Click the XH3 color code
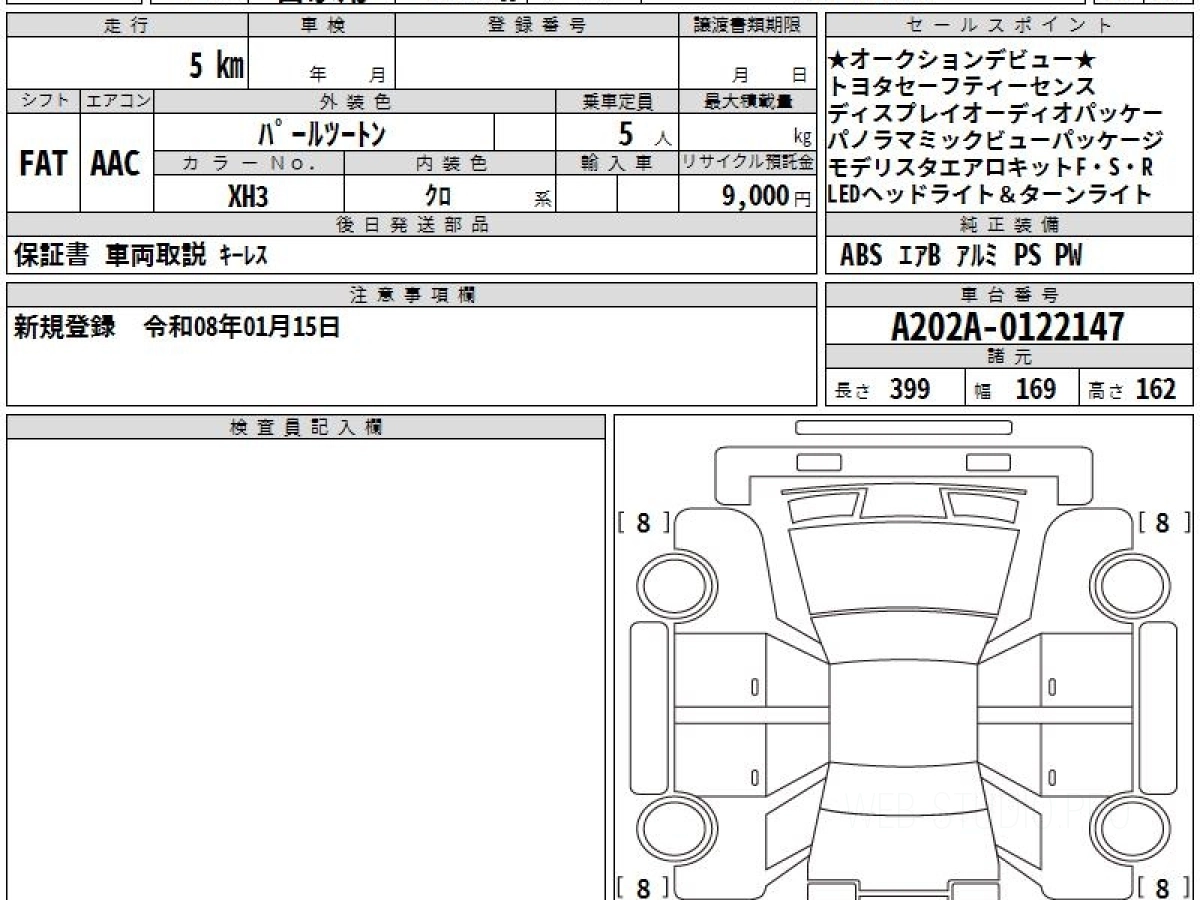Viewport: 1200px width, 900px height. point(248,196)
